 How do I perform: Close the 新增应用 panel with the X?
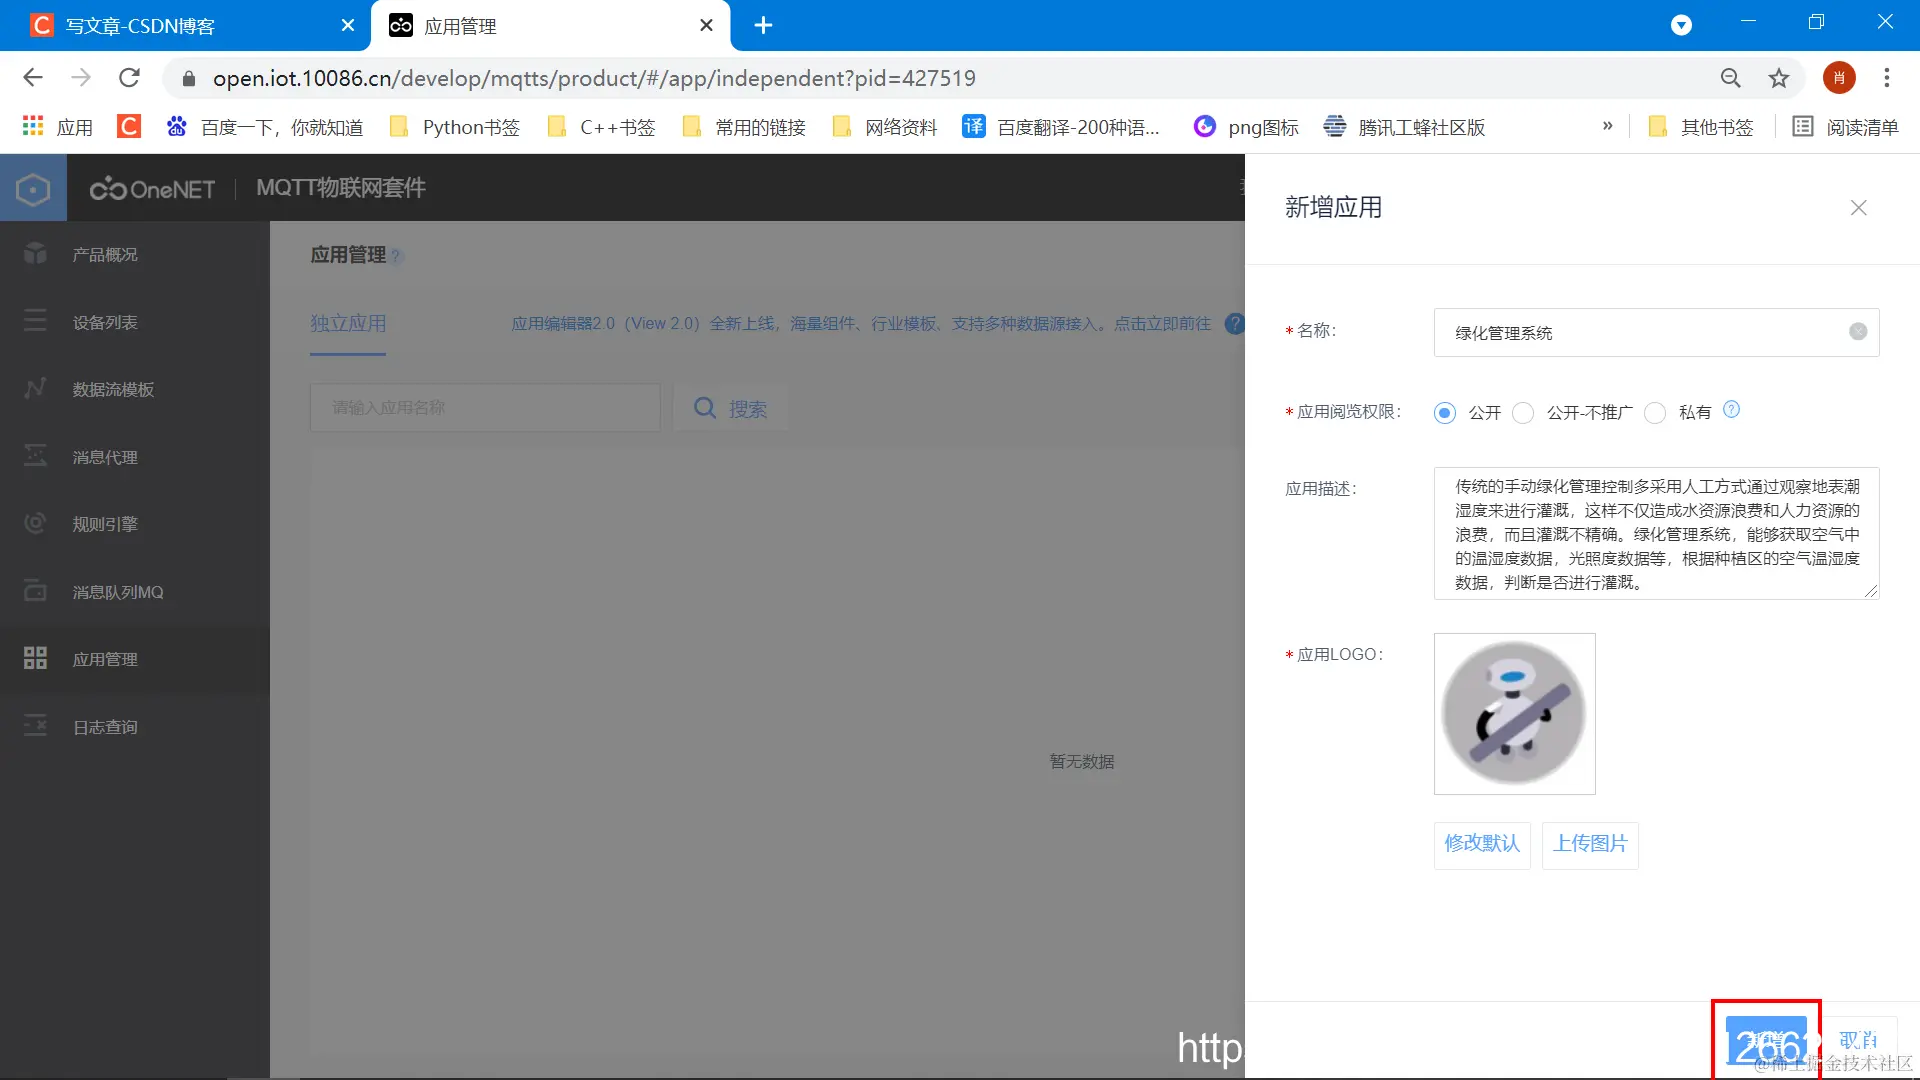(1858, 208)
